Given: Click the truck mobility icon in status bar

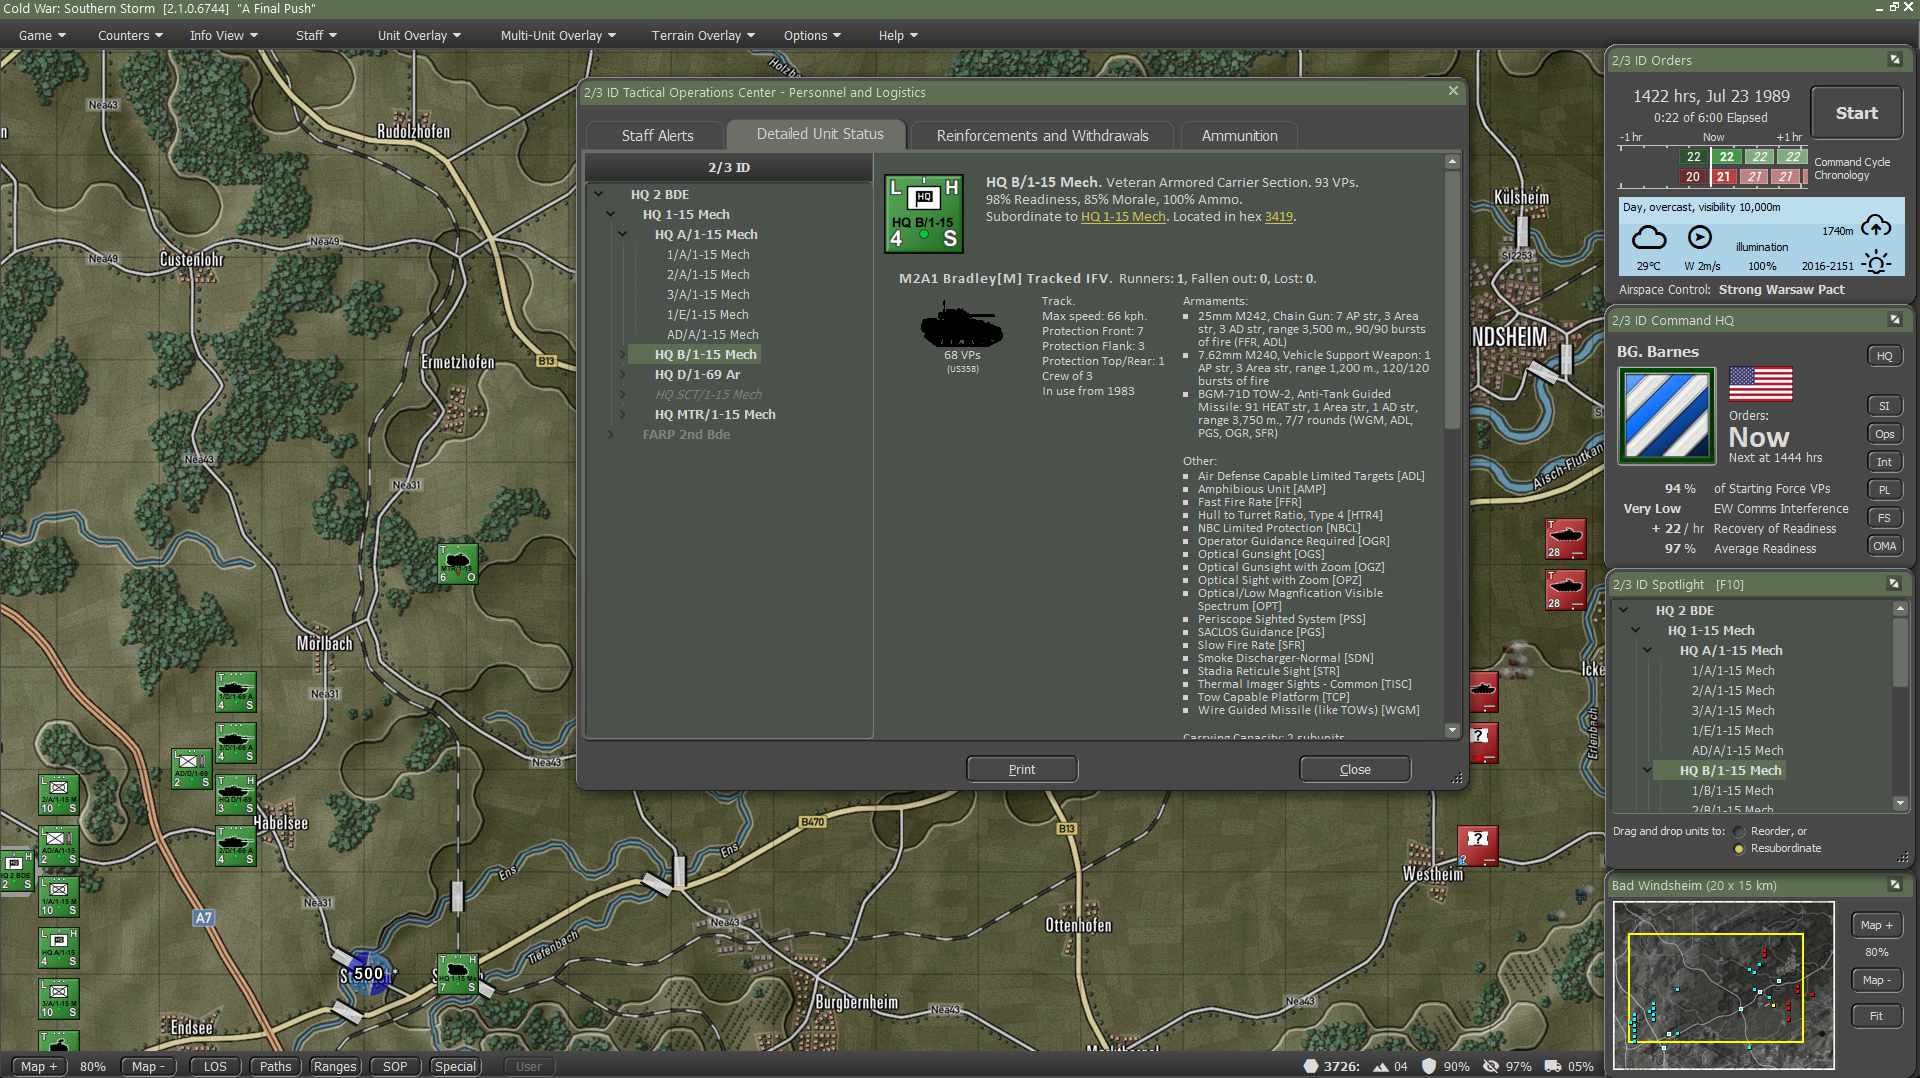Looking at the screenshot, I should pyautogui.click(x=1553, y=1066).
